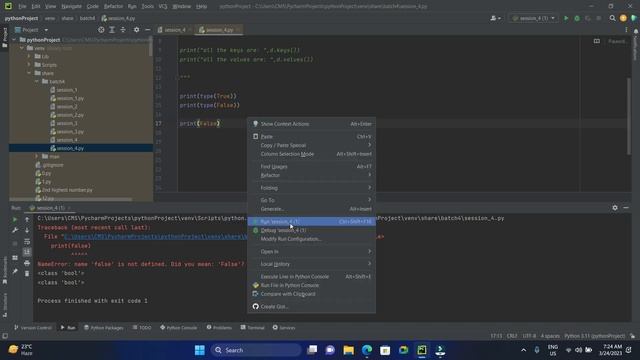This screenshot has width=640, height=360.
Task: Open Search Everywhere via the magnifier icon
Action: click(x=612, y=18)
